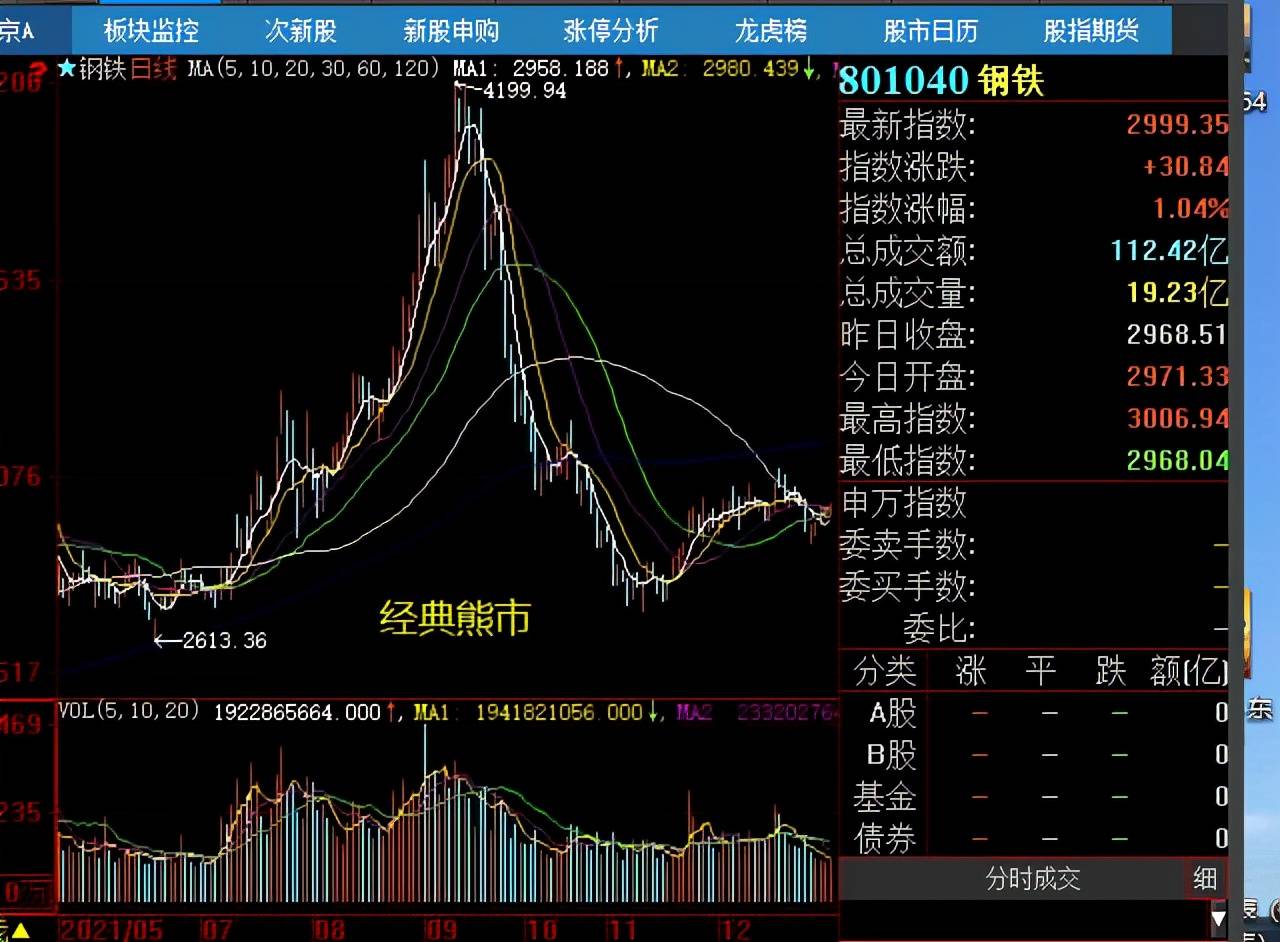Click the 801040 钢铁 index title
1280x942 pixels.
pyautogui.click(x=941, y=80)
